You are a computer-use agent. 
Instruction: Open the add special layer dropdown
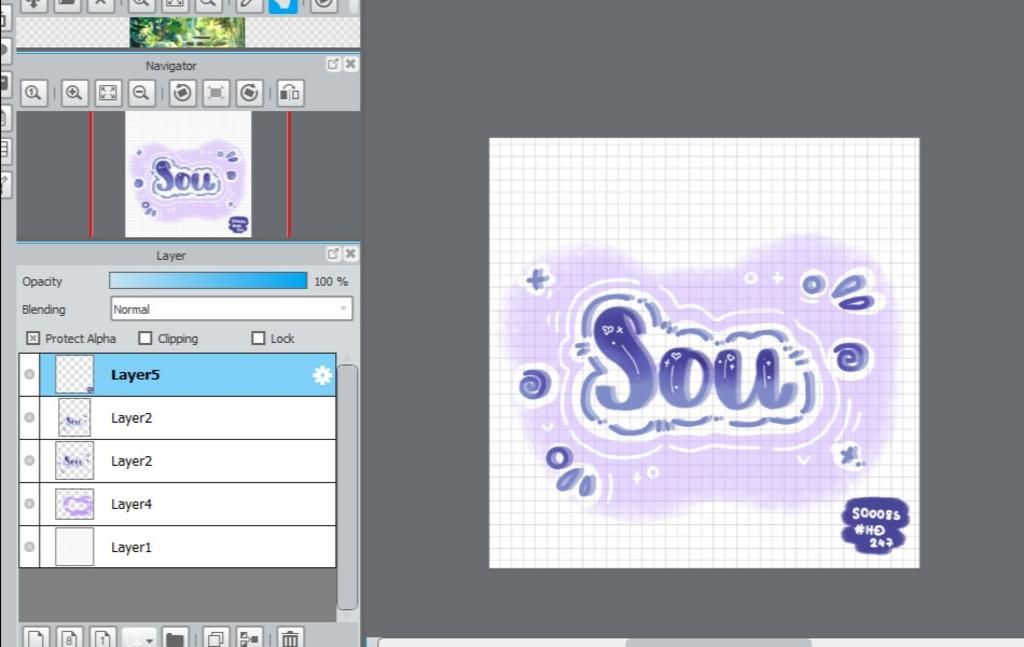pyautogui.click(x=139, y=637)
